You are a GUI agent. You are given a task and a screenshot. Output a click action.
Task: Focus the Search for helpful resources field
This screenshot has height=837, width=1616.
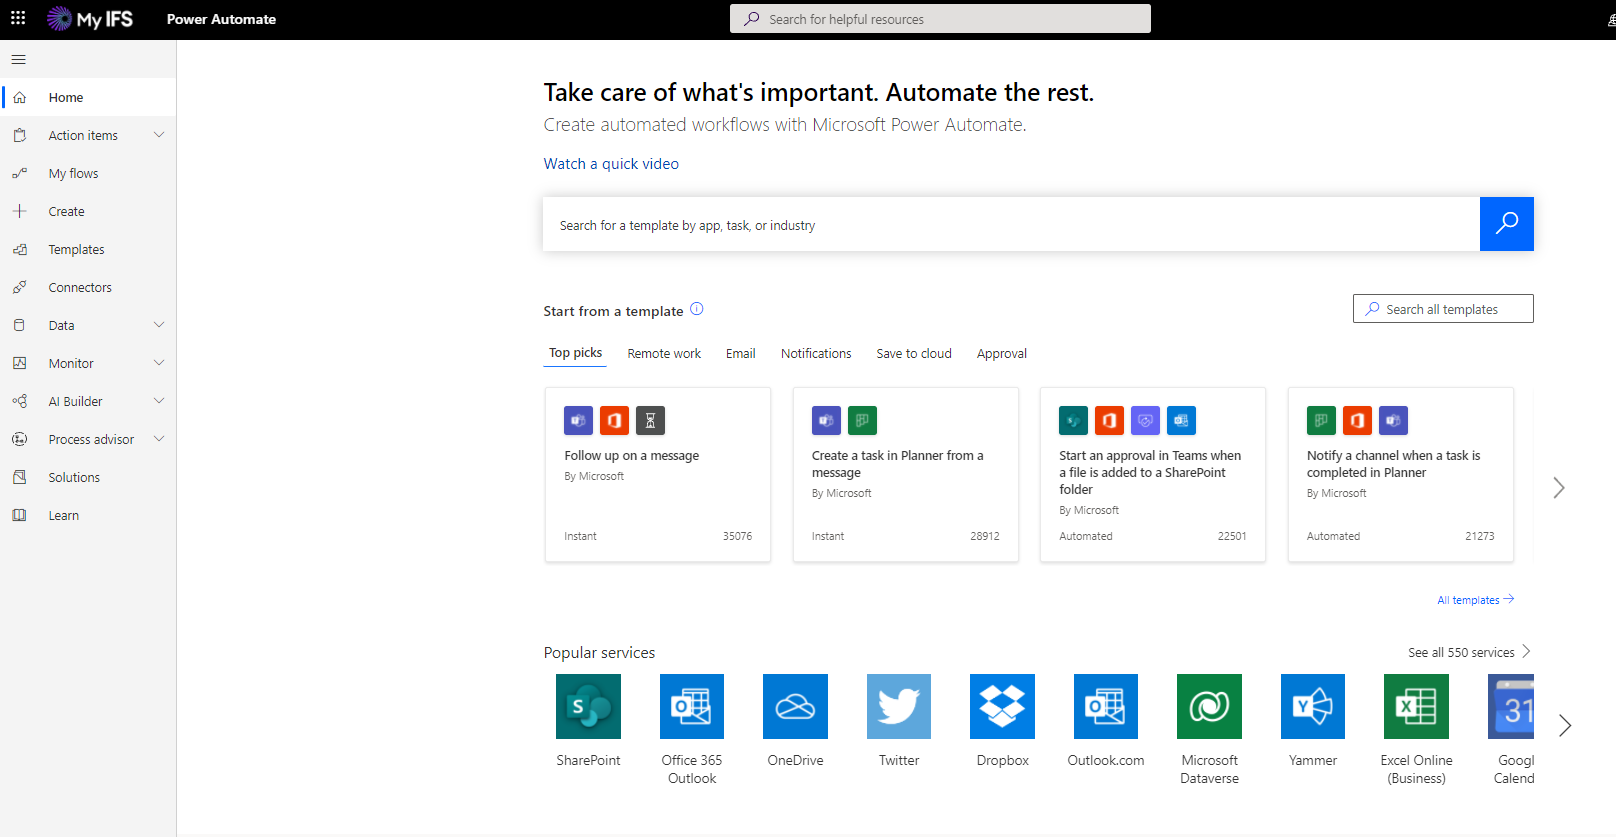940,19
